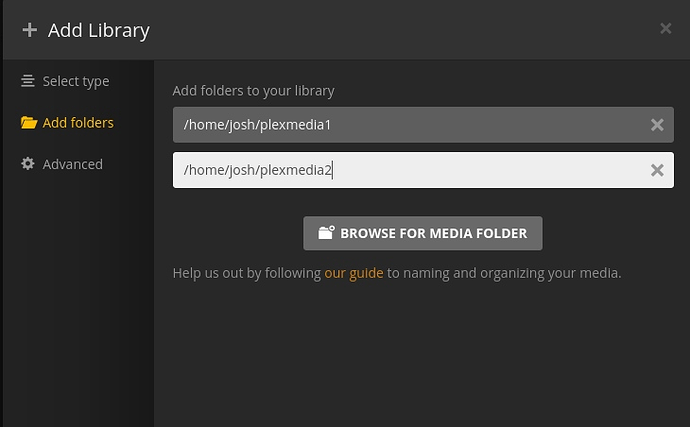Remove the /home/josh/plexmedia2 folder entry

click(x=657, y=170)
